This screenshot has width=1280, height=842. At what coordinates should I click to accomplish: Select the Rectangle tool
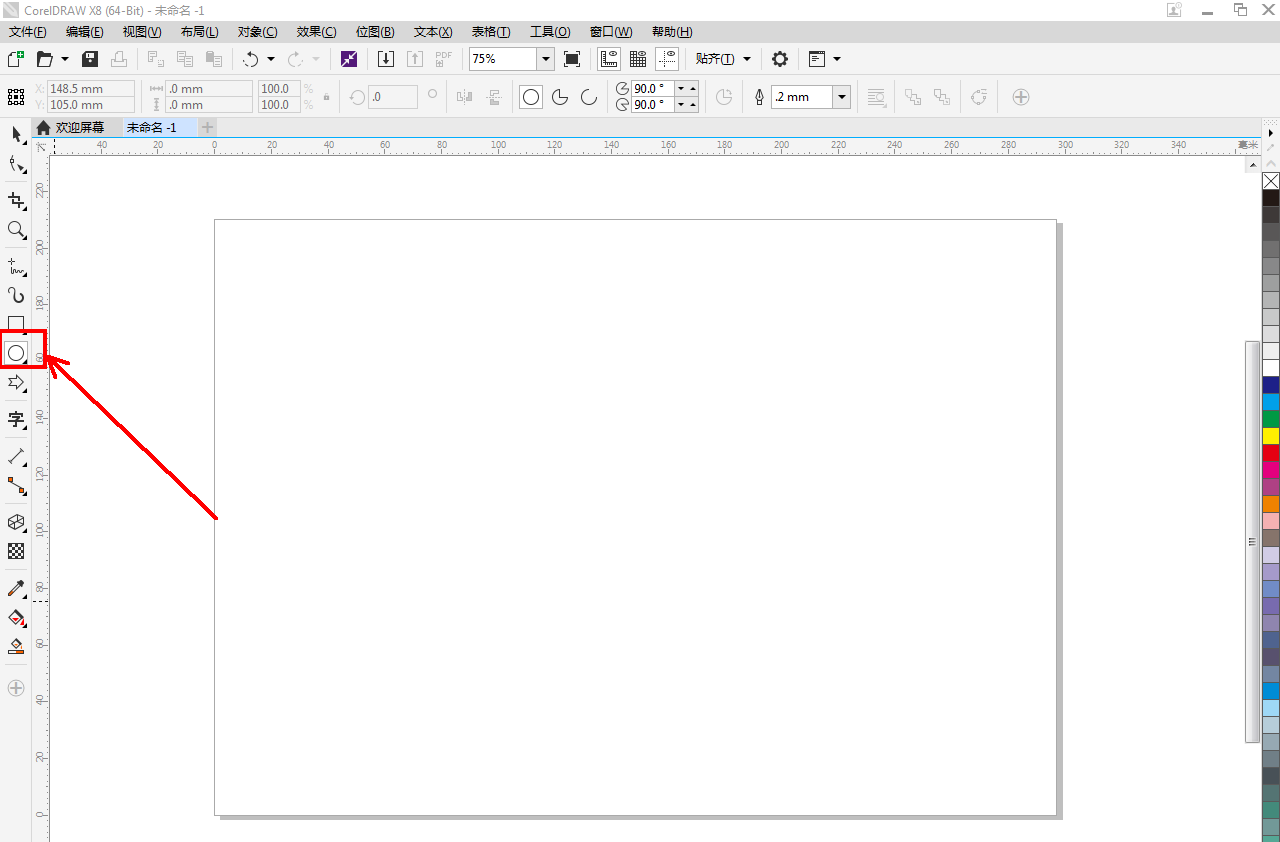click(x=16, y=323)
